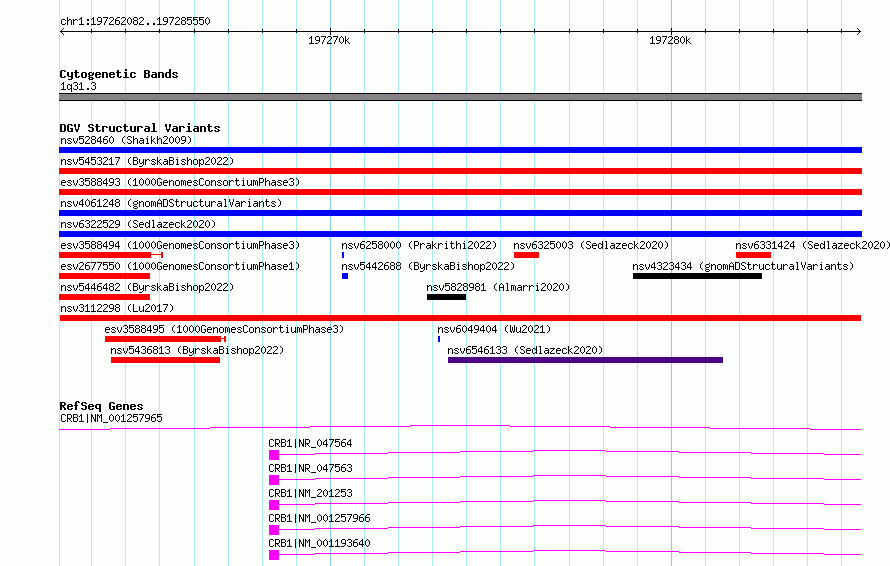Select the blue bar under nsv528460
Screen dimensions: 890x566
point(460,150)
